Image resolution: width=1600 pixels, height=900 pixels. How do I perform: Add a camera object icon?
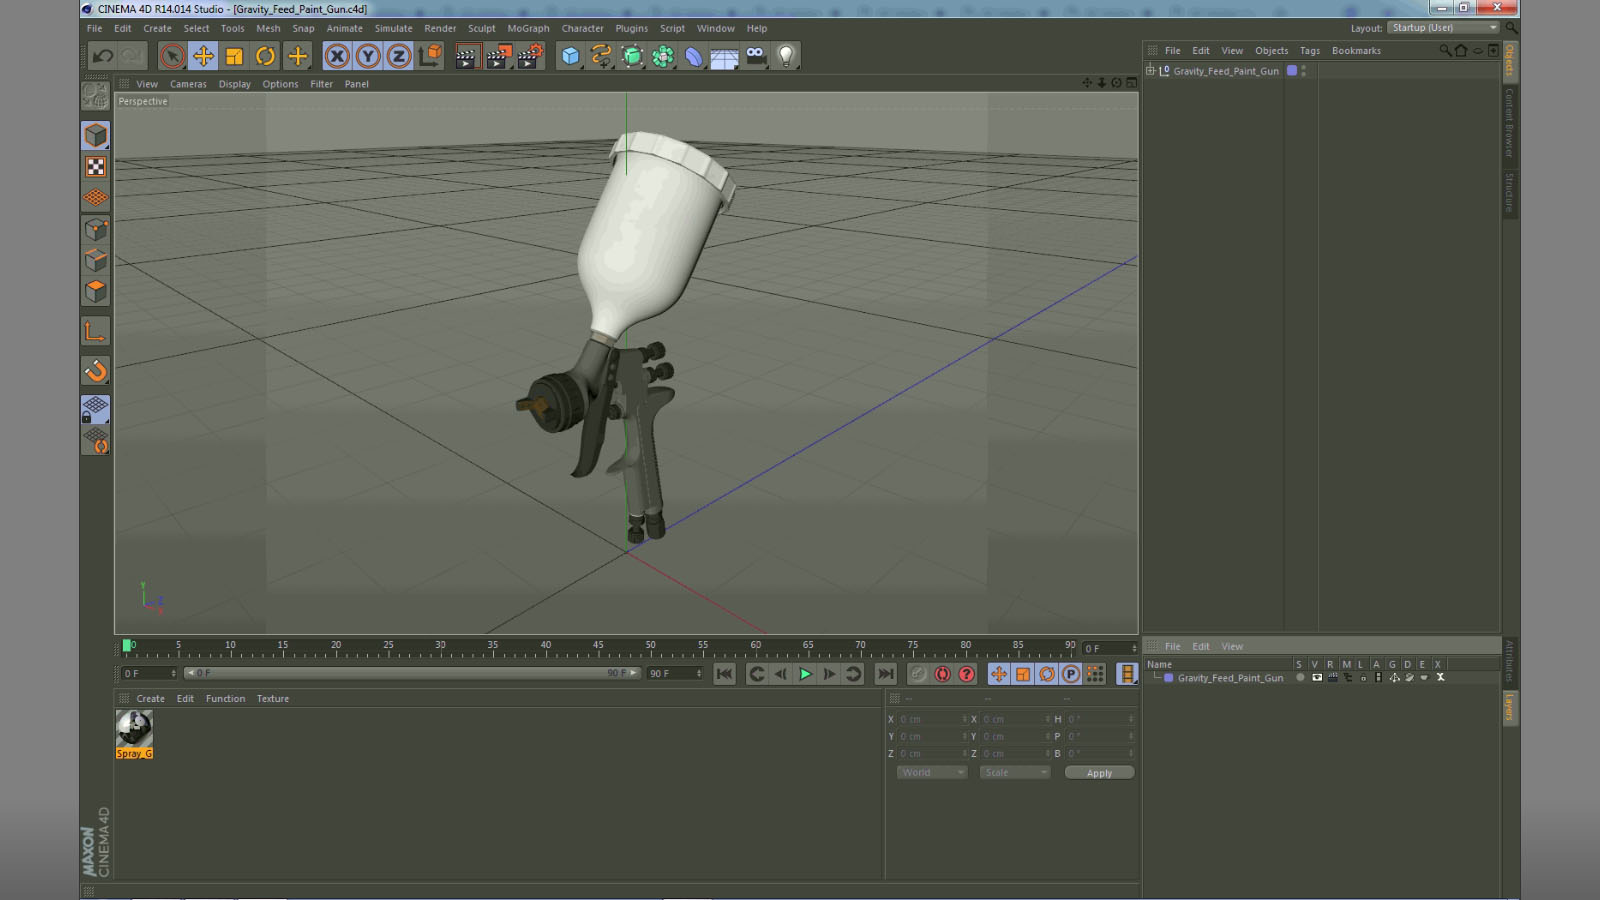756,56
